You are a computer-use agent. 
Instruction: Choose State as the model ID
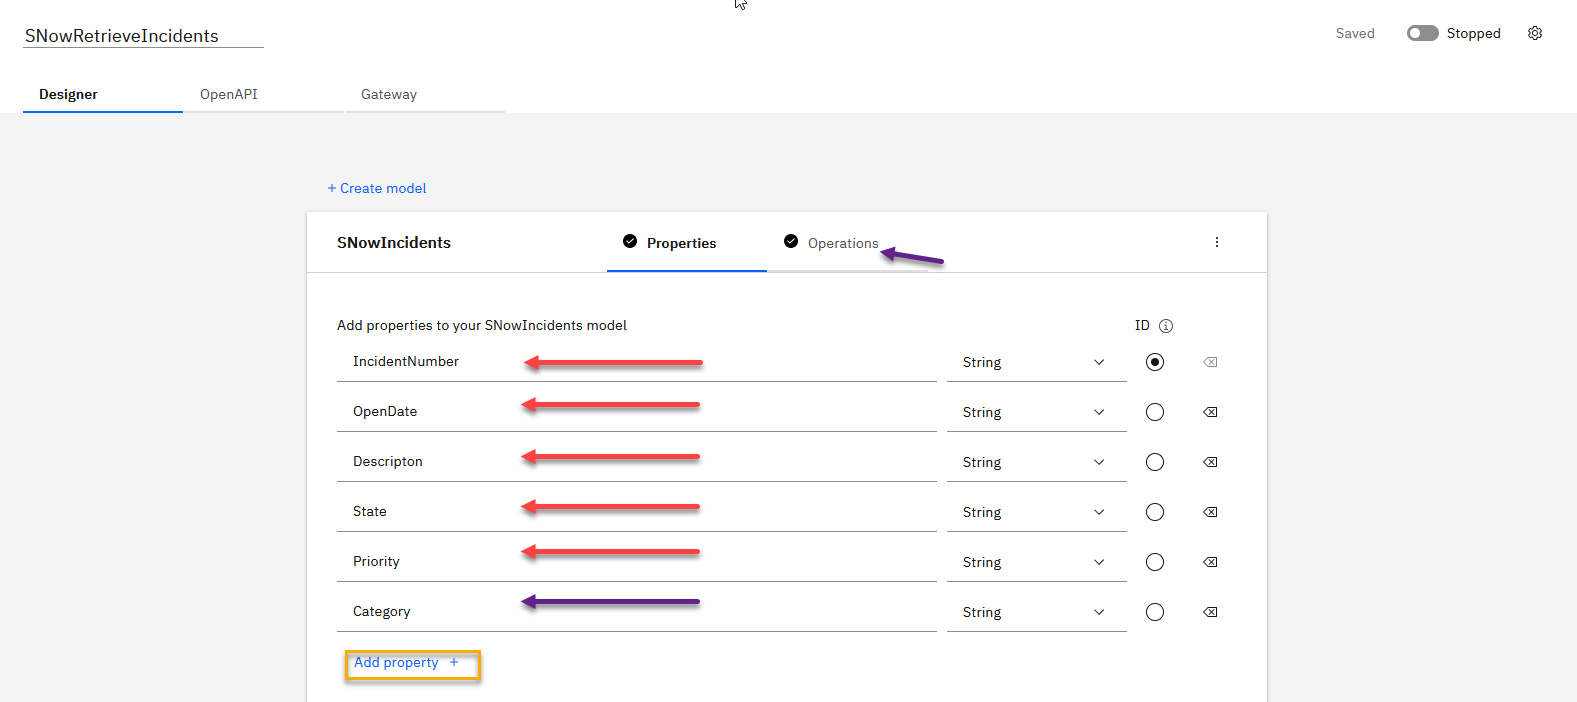tap(1155, 512)
